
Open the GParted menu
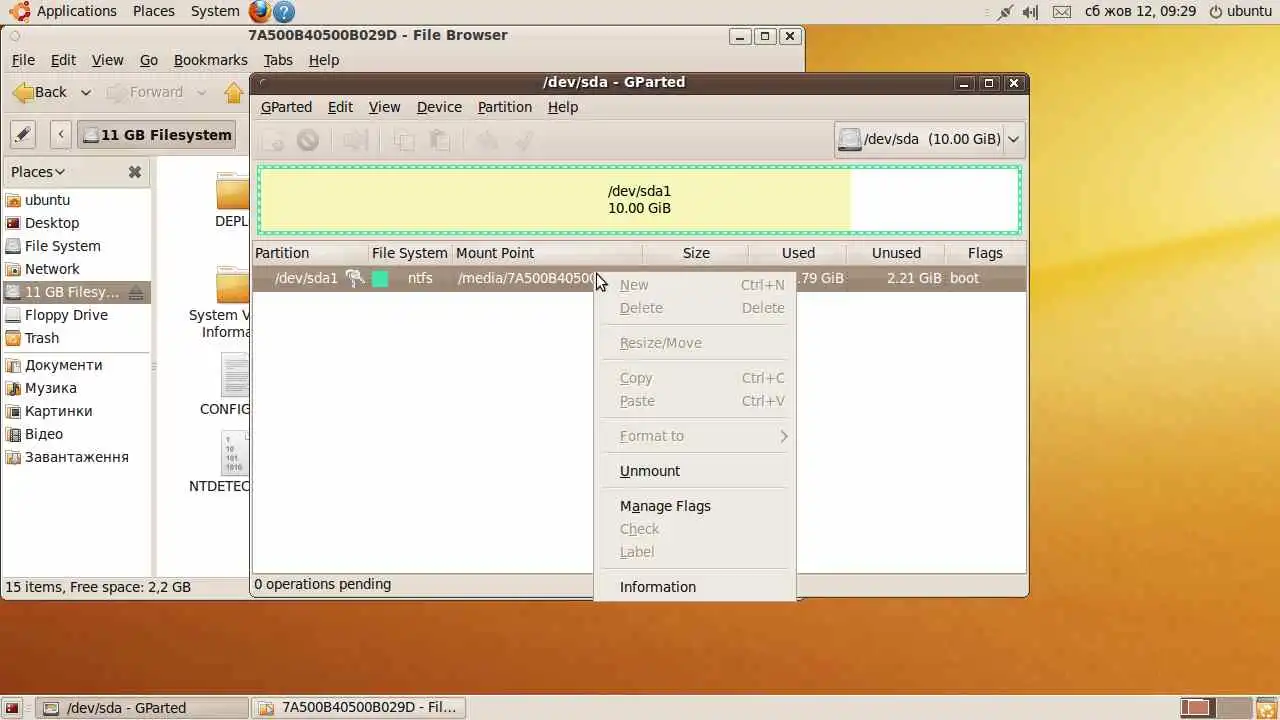[x=286, y=107]
